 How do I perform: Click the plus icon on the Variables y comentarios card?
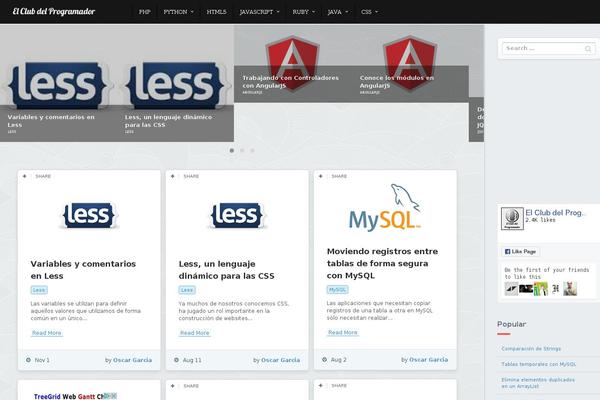tap(24, 176)
